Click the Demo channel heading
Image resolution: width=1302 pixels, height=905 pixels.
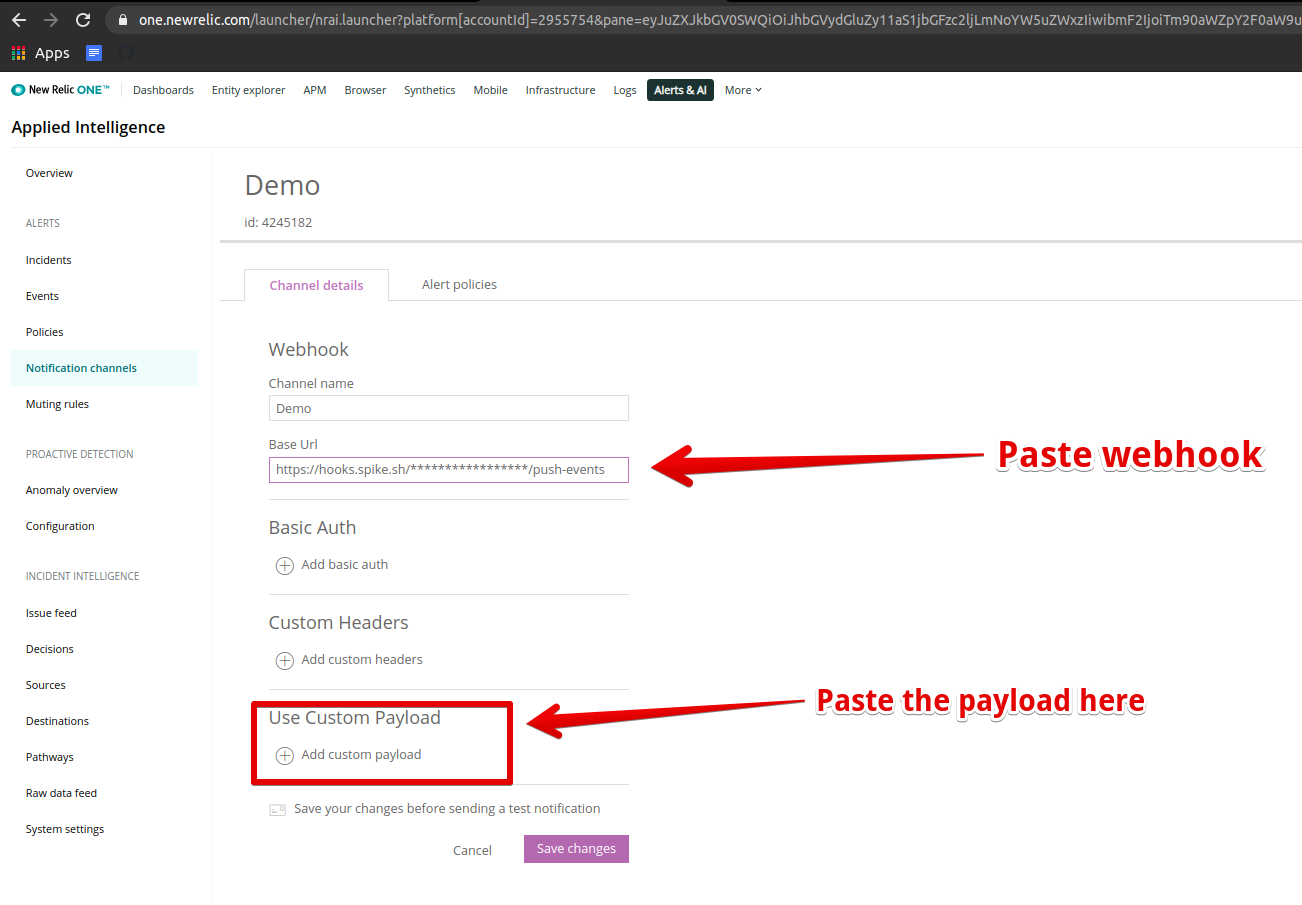pos(282,186)
